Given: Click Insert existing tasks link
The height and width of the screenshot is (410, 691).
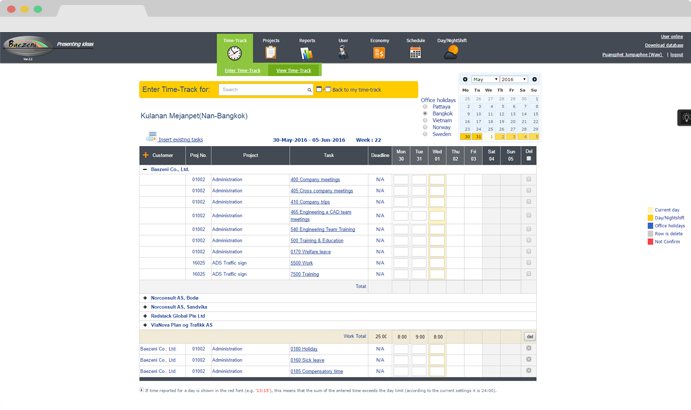Looking at the screenshot, I should 180,140.
